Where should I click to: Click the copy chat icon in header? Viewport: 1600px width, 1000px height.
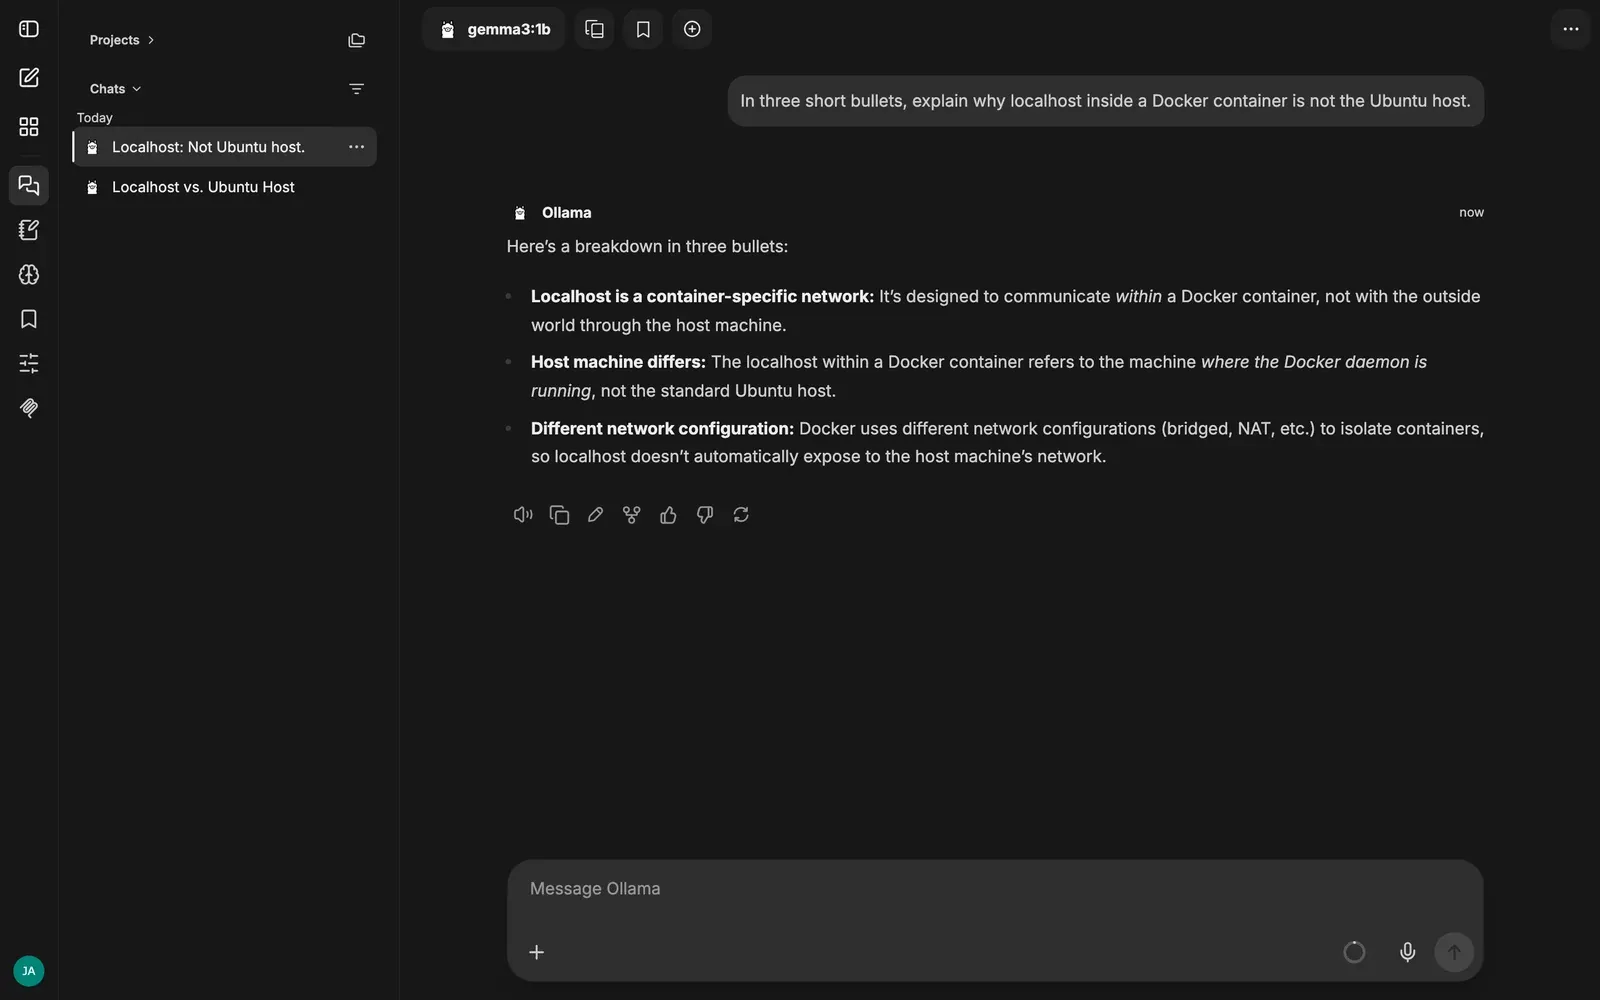point(594,29)
